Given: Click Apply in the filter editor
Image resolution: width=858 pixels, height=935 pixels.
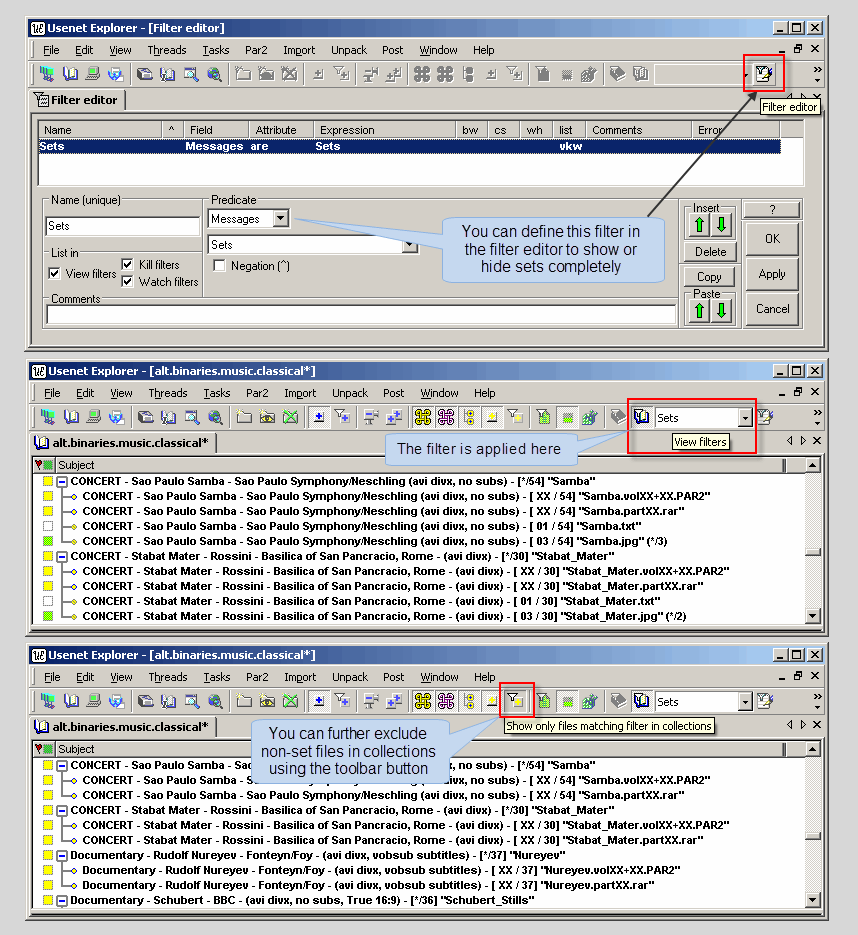Looking at the screenshot, I should 772,274.
